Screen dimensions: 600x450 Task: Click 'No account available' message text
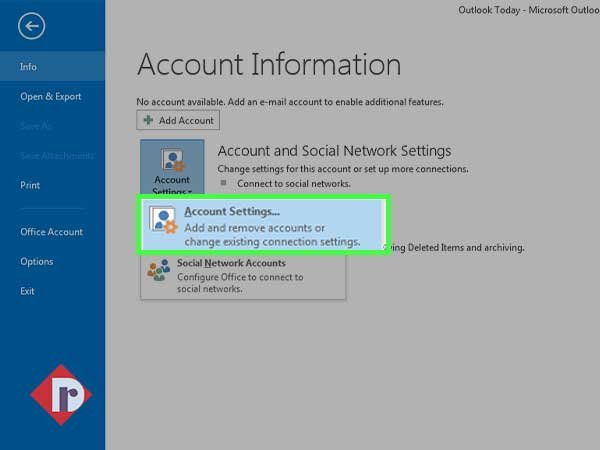pyautogui.click(x=290, y=102)
